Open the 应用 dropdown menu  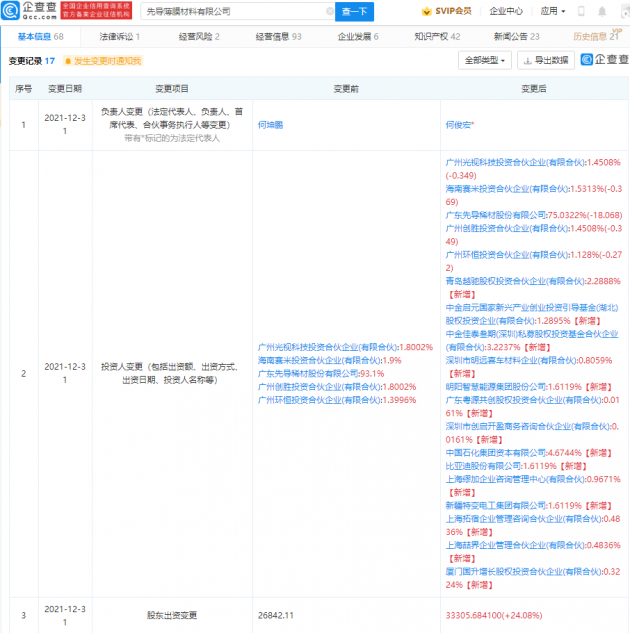click(553, 11)
